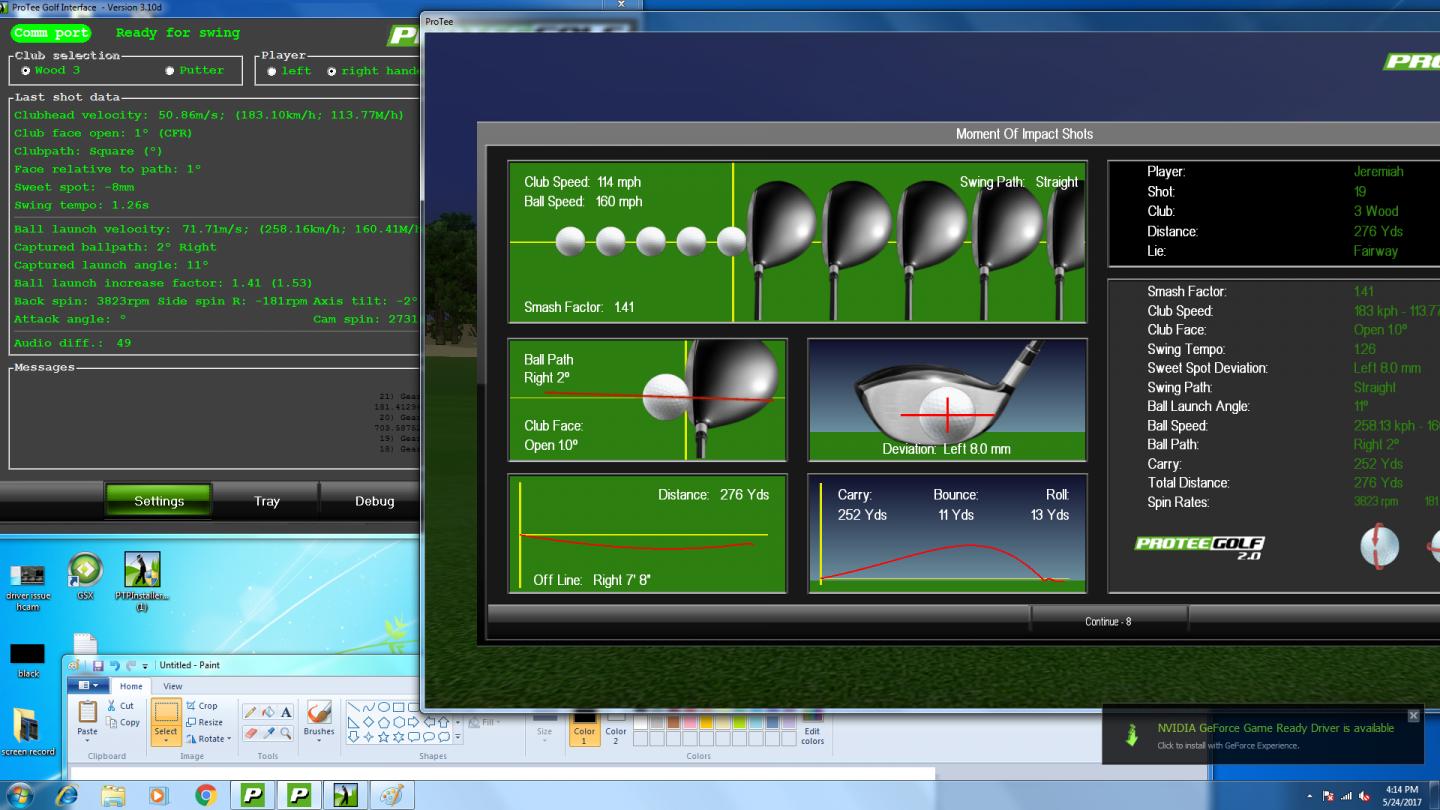Click the Debug button
The width and height of the screenshot is (1440, 810).
pos(374,501)
